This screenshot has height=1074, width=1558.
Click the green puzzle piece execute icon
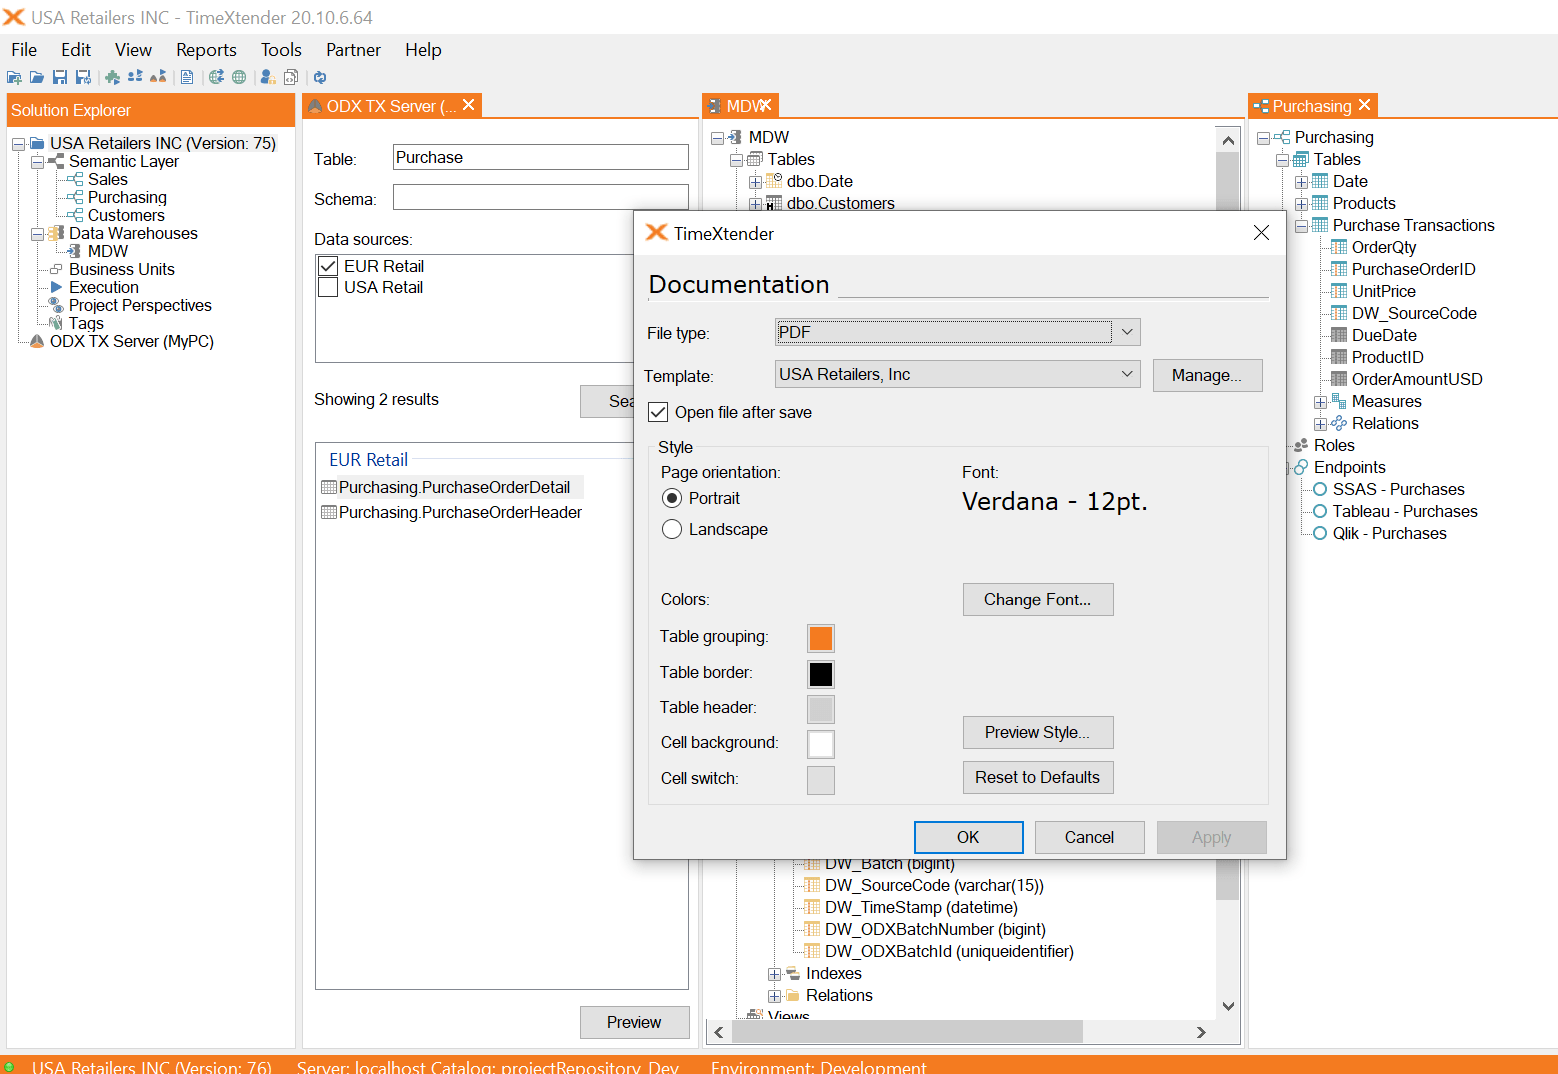pos(112,77)
